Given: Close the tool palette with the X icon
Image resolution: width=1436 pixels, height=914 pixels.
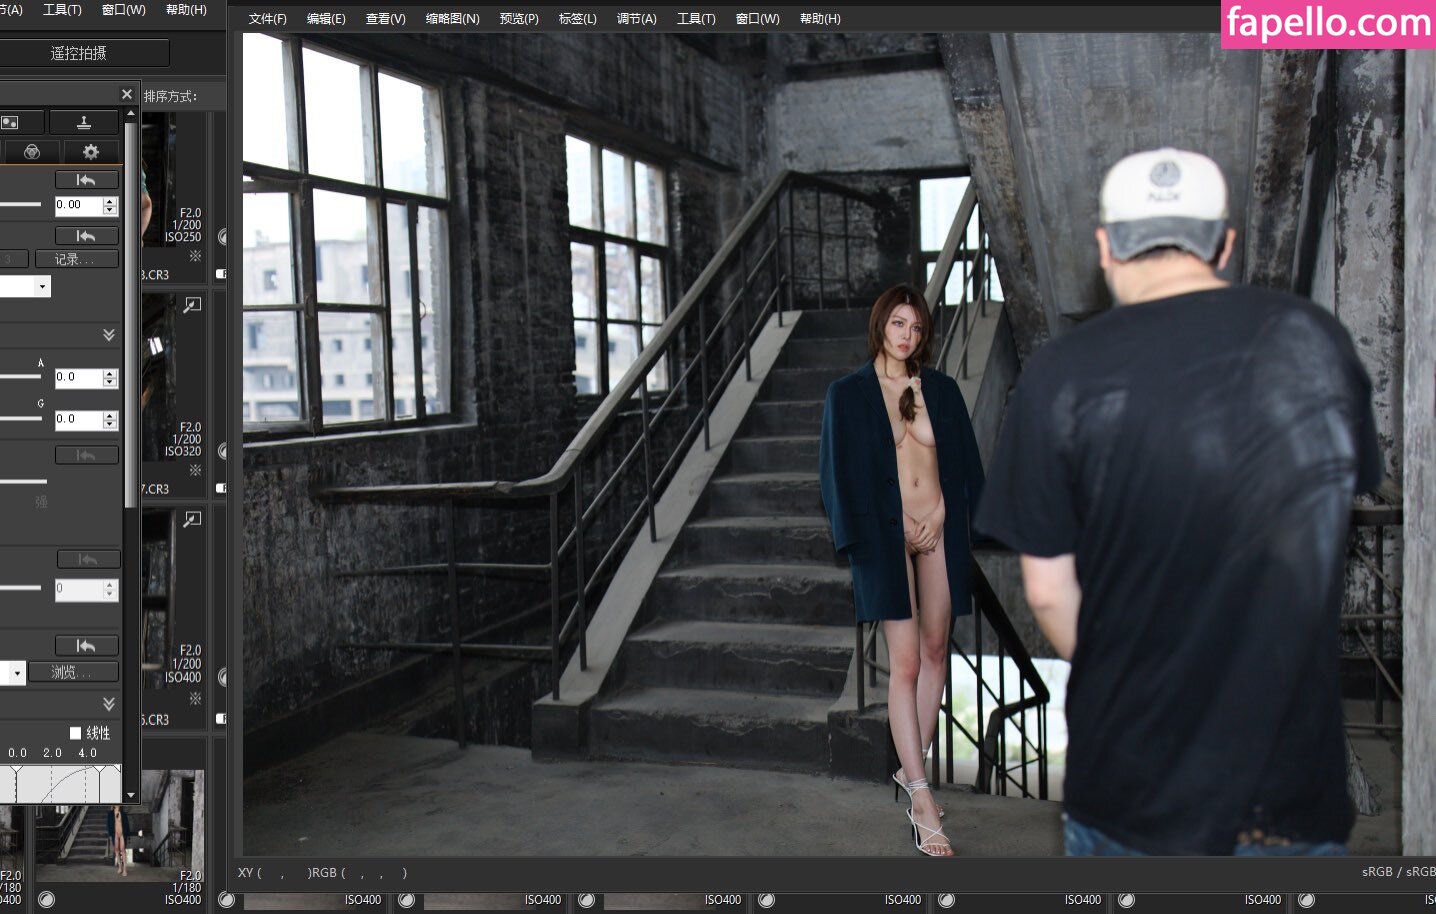Looking at the screenshot, I should pyautogui.click(x=127, y=94).
